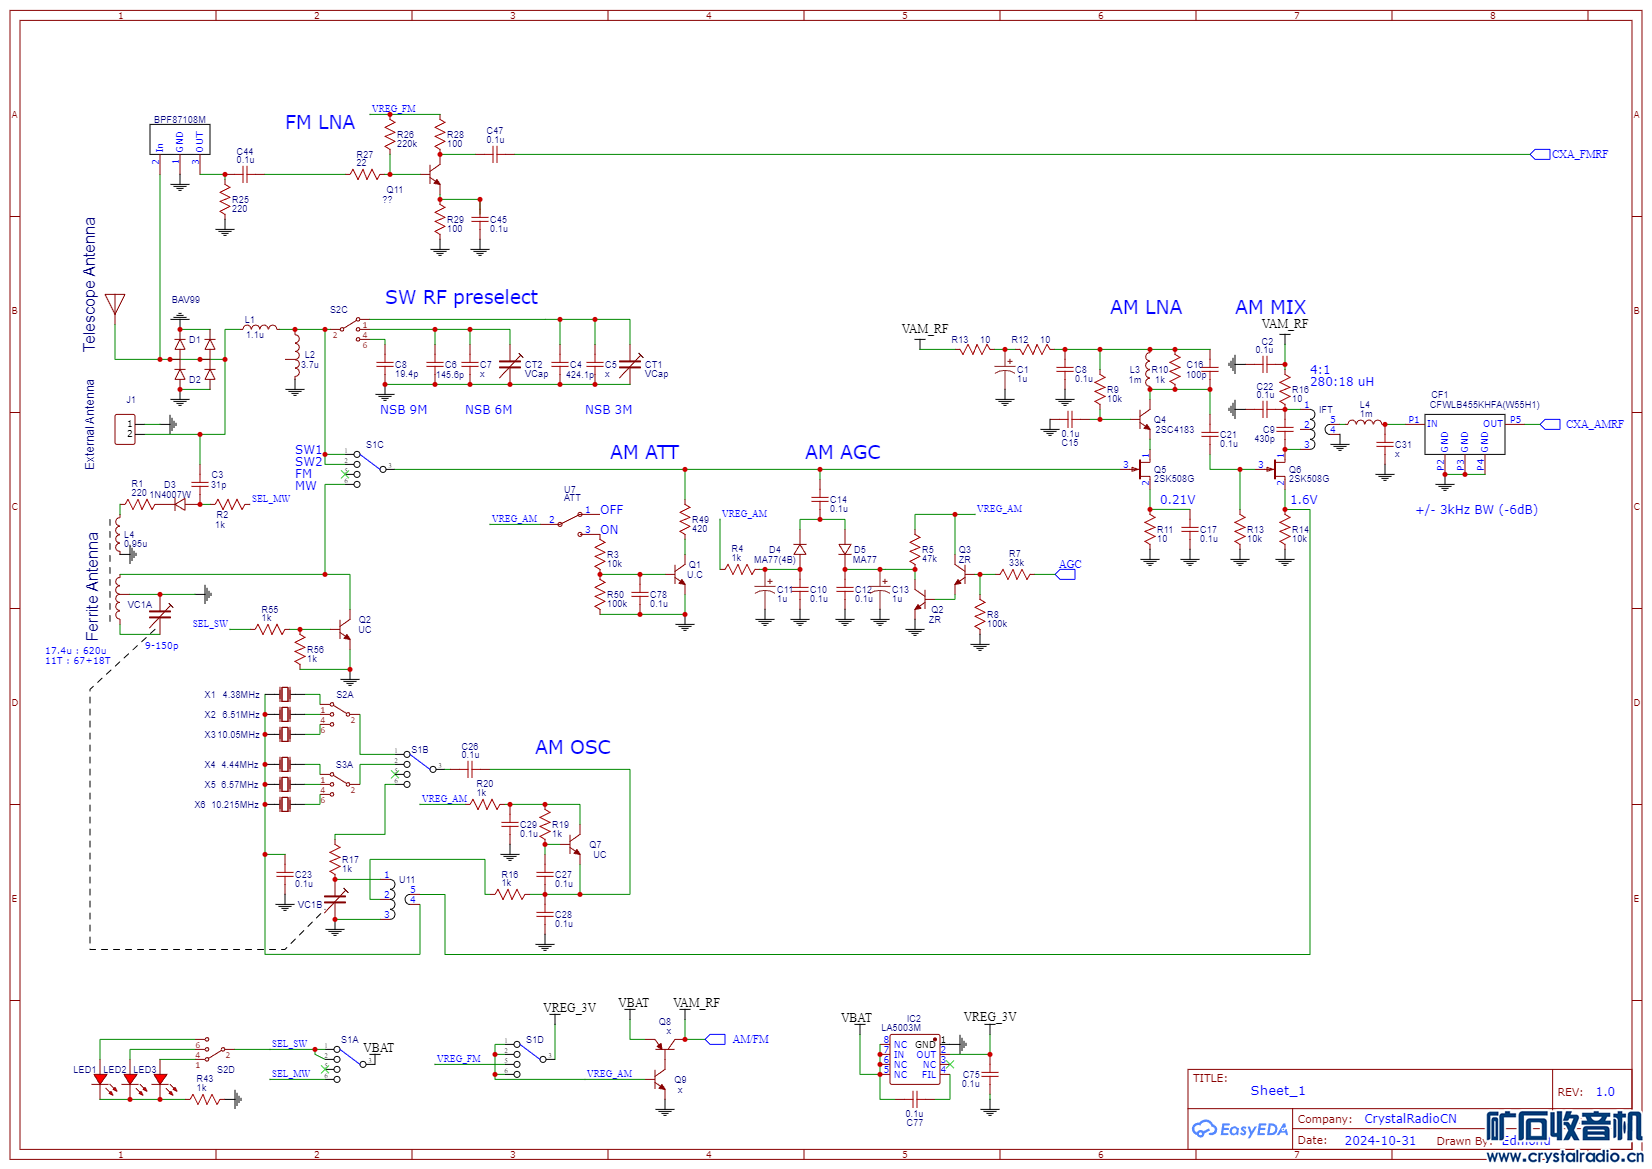Select the CF1 ceramic filter block
Viewport: 1652px width, 1169px height.
(1465, 434)
